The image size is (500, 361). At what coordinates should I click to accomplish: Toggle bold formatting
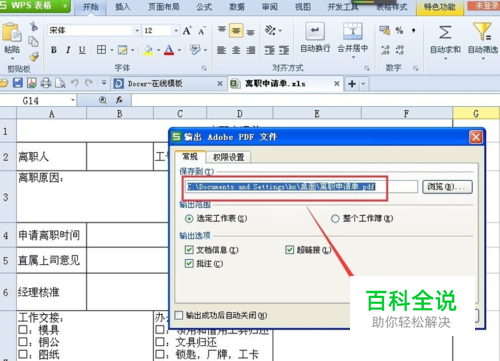53,50
